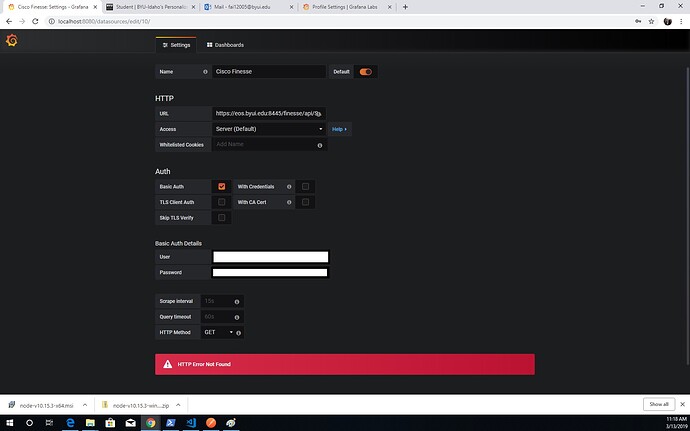690x431 pixels.
Task: Enable the TLS Client Auth checkbox
Action: [221, 202]
